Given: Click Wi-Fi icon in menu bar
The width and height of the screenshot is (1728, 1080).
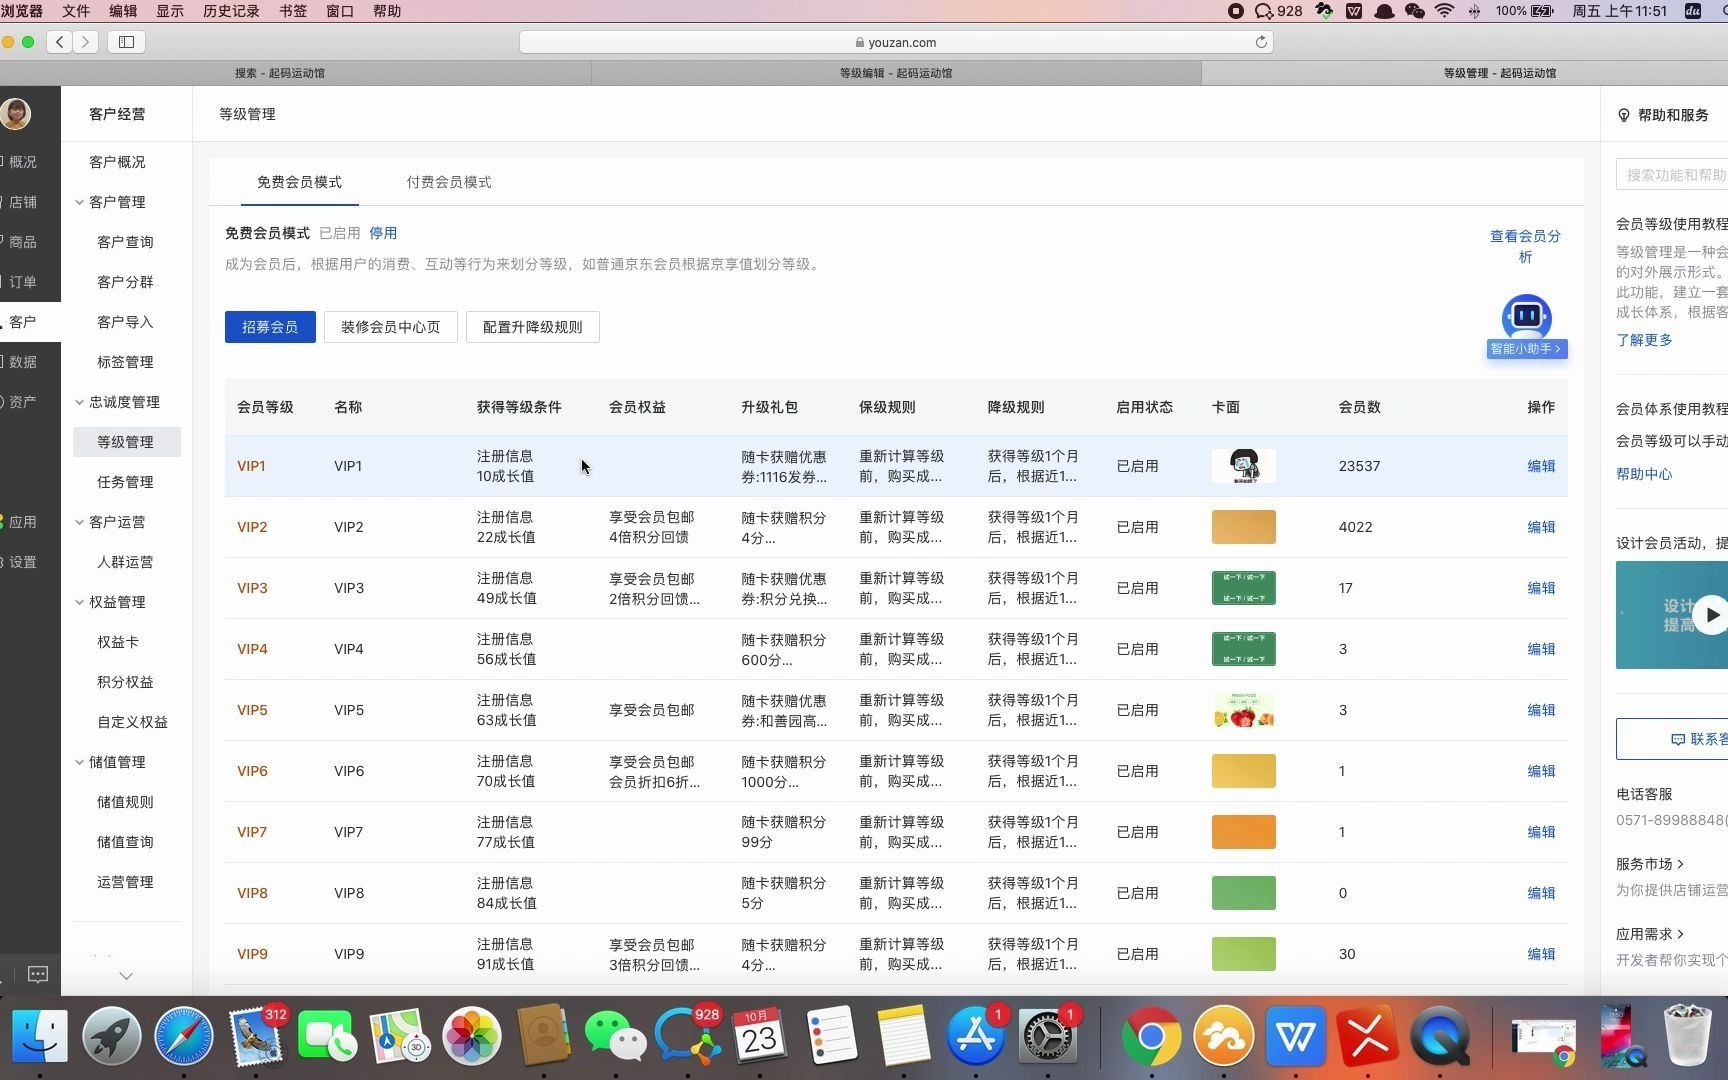Looking at the screenshot, I should (1444, 11).
